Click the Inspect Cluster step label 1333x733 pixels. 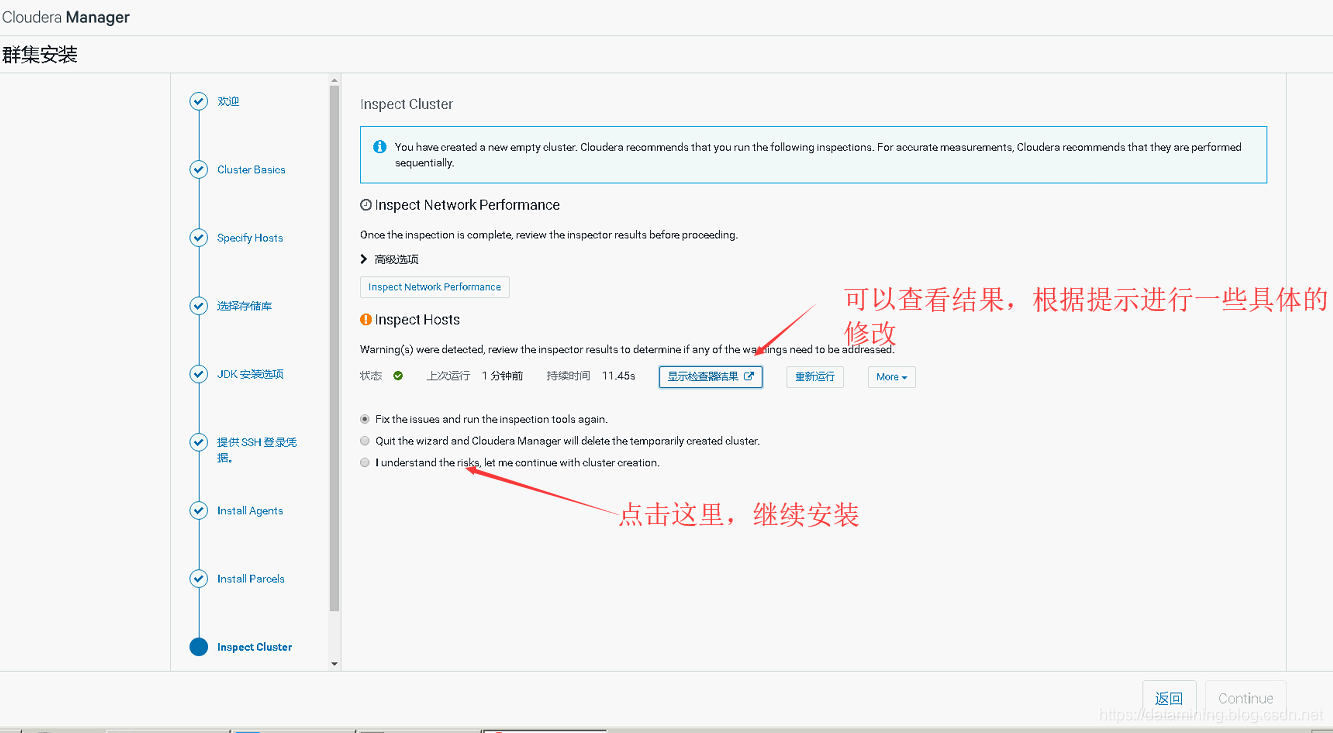coord(255,647)
